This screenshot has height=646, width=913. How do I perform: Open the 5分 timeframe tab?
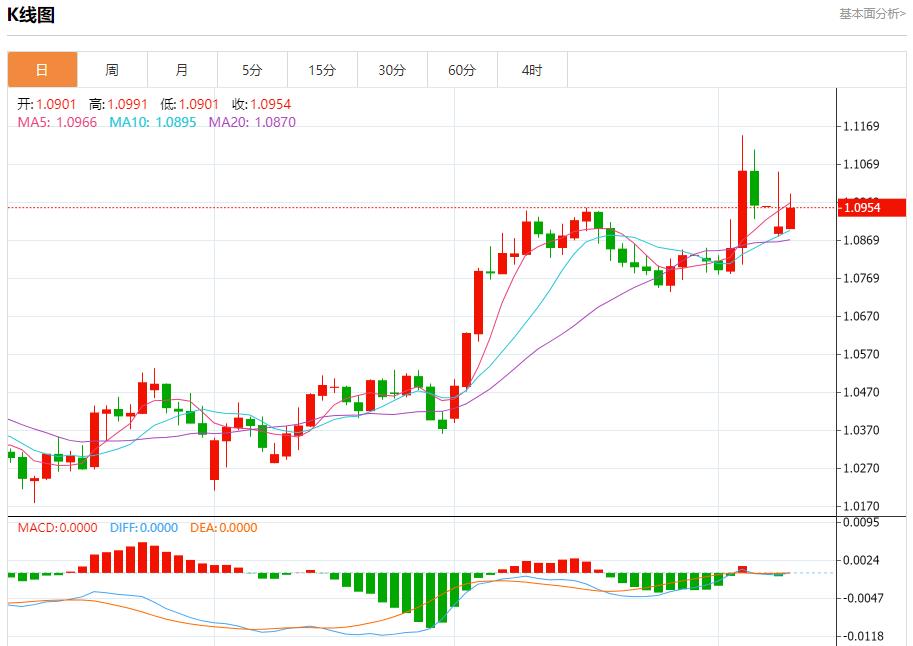[252, 70]
